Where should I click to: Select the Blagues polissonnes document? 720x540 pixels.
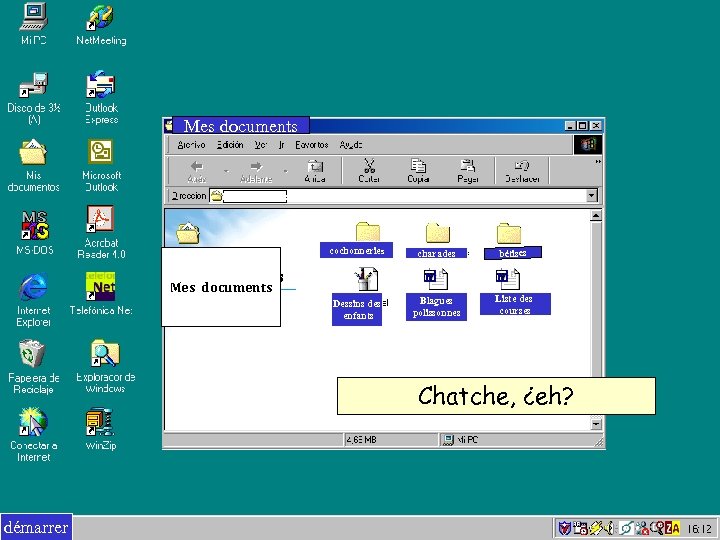436,294
